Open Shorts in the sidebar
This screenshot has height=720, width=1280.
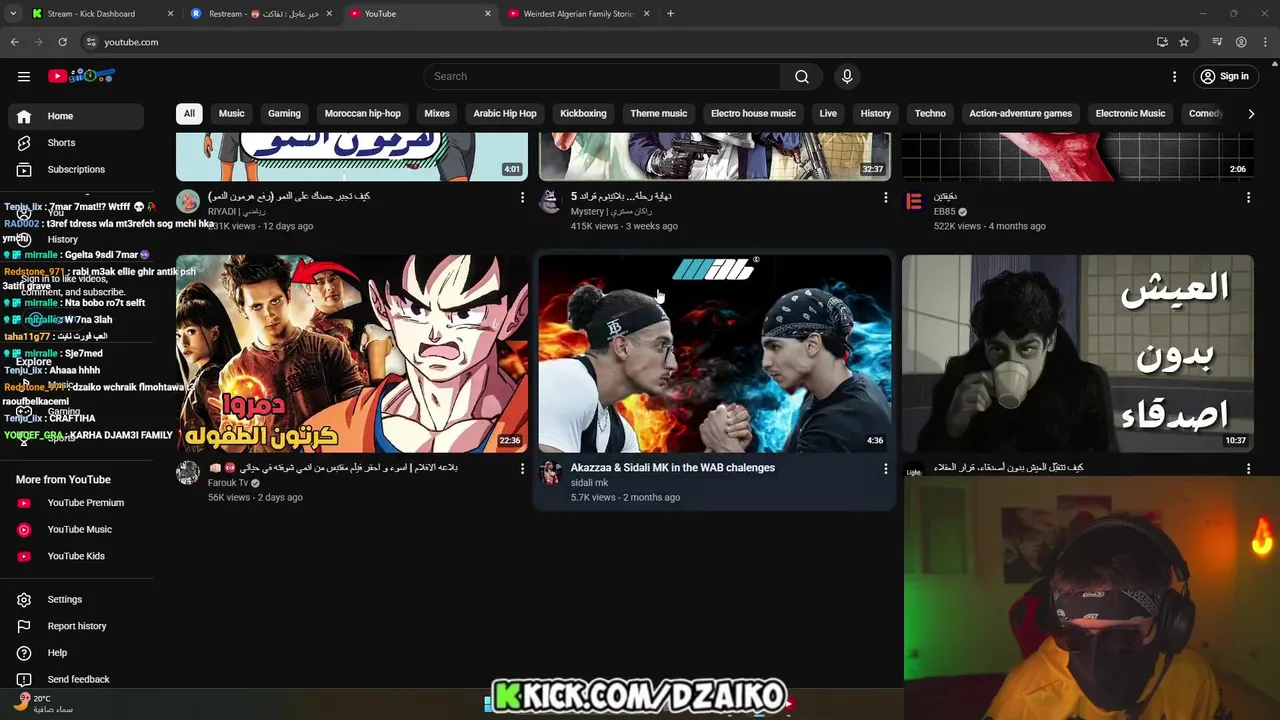tap(76, 142)
